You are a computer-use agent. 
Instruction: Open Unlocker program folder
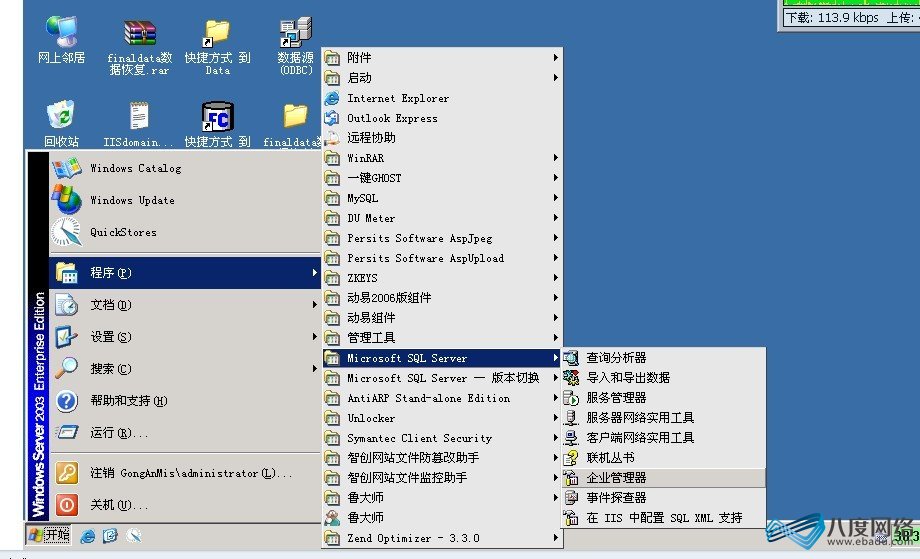(x=442, y=418)
